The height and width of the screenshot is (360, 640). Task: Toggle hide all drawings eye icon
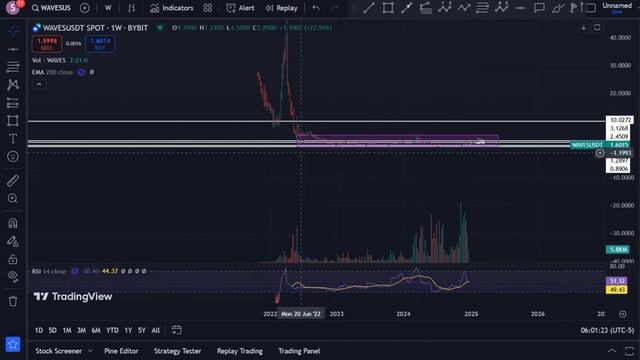coord(13,277)
